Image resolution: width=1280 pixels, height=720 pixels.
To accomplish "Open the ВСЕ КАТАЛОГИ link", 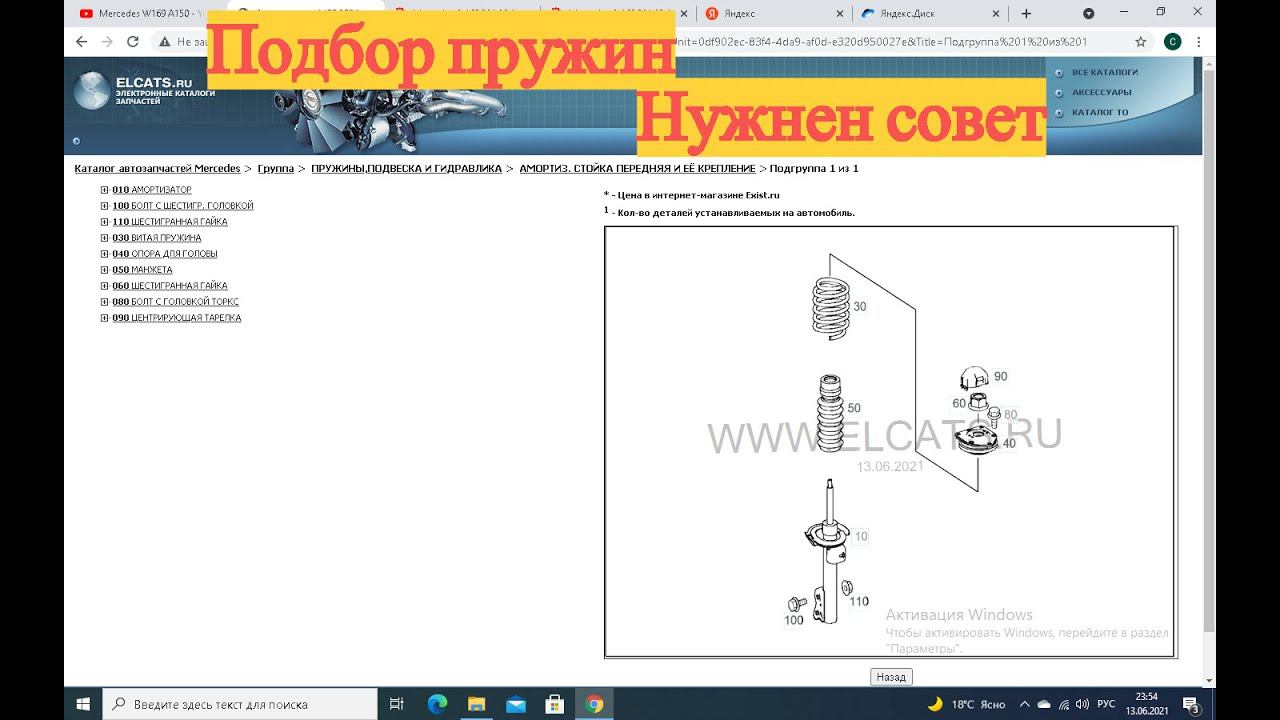I will (x=1104, y=72).
